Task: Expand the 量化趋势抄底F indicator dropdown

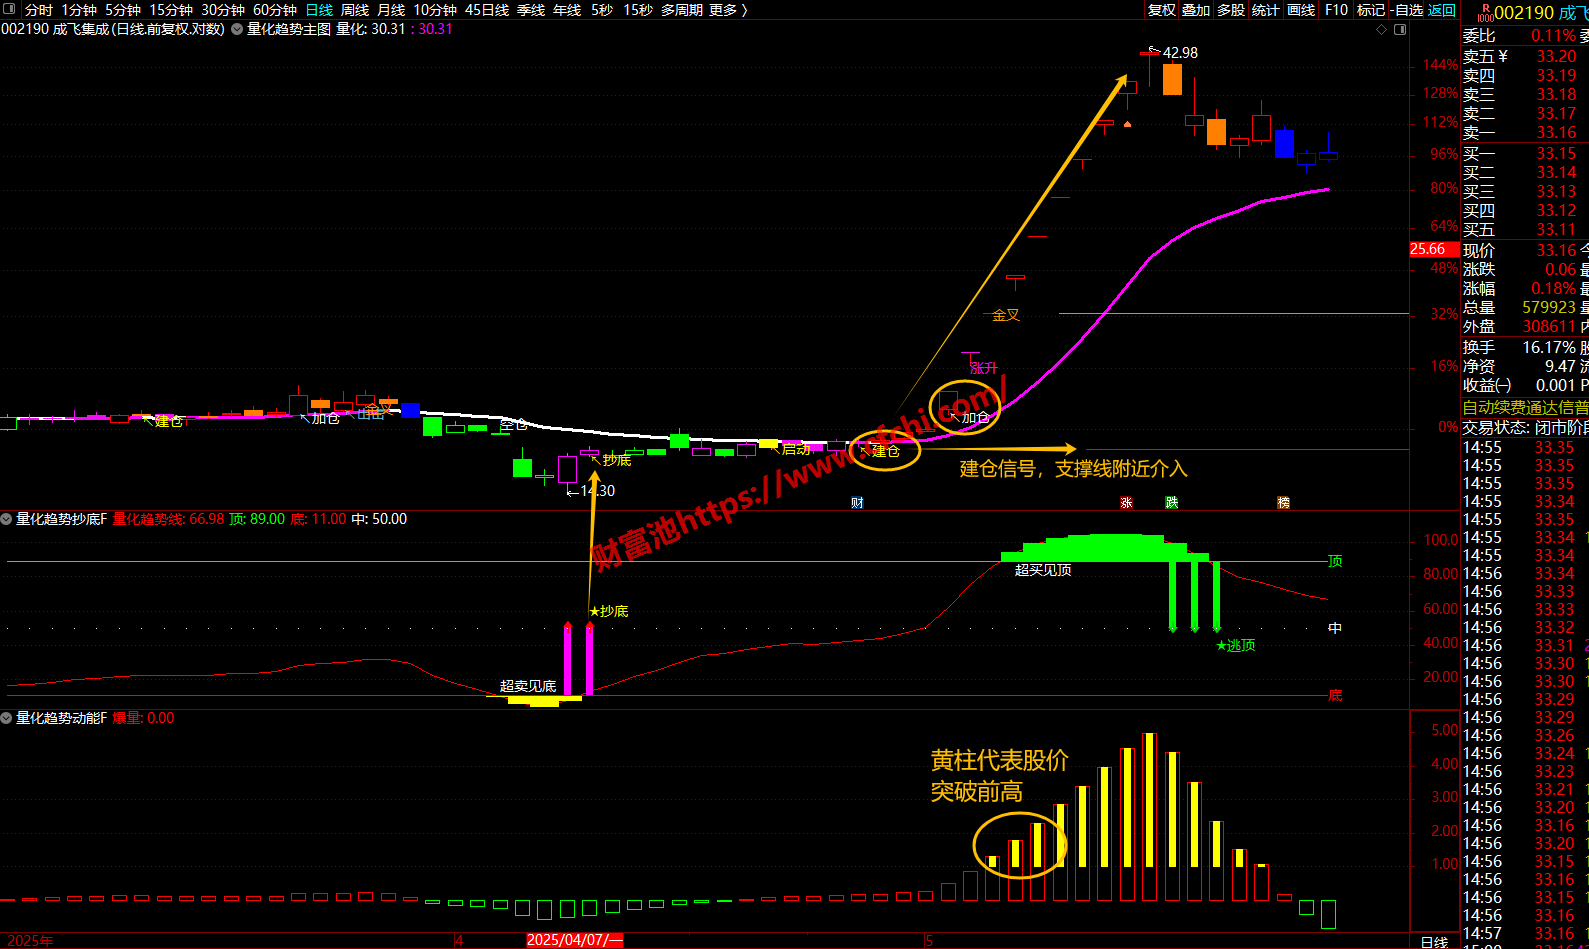Action: [x=7, y=519]
